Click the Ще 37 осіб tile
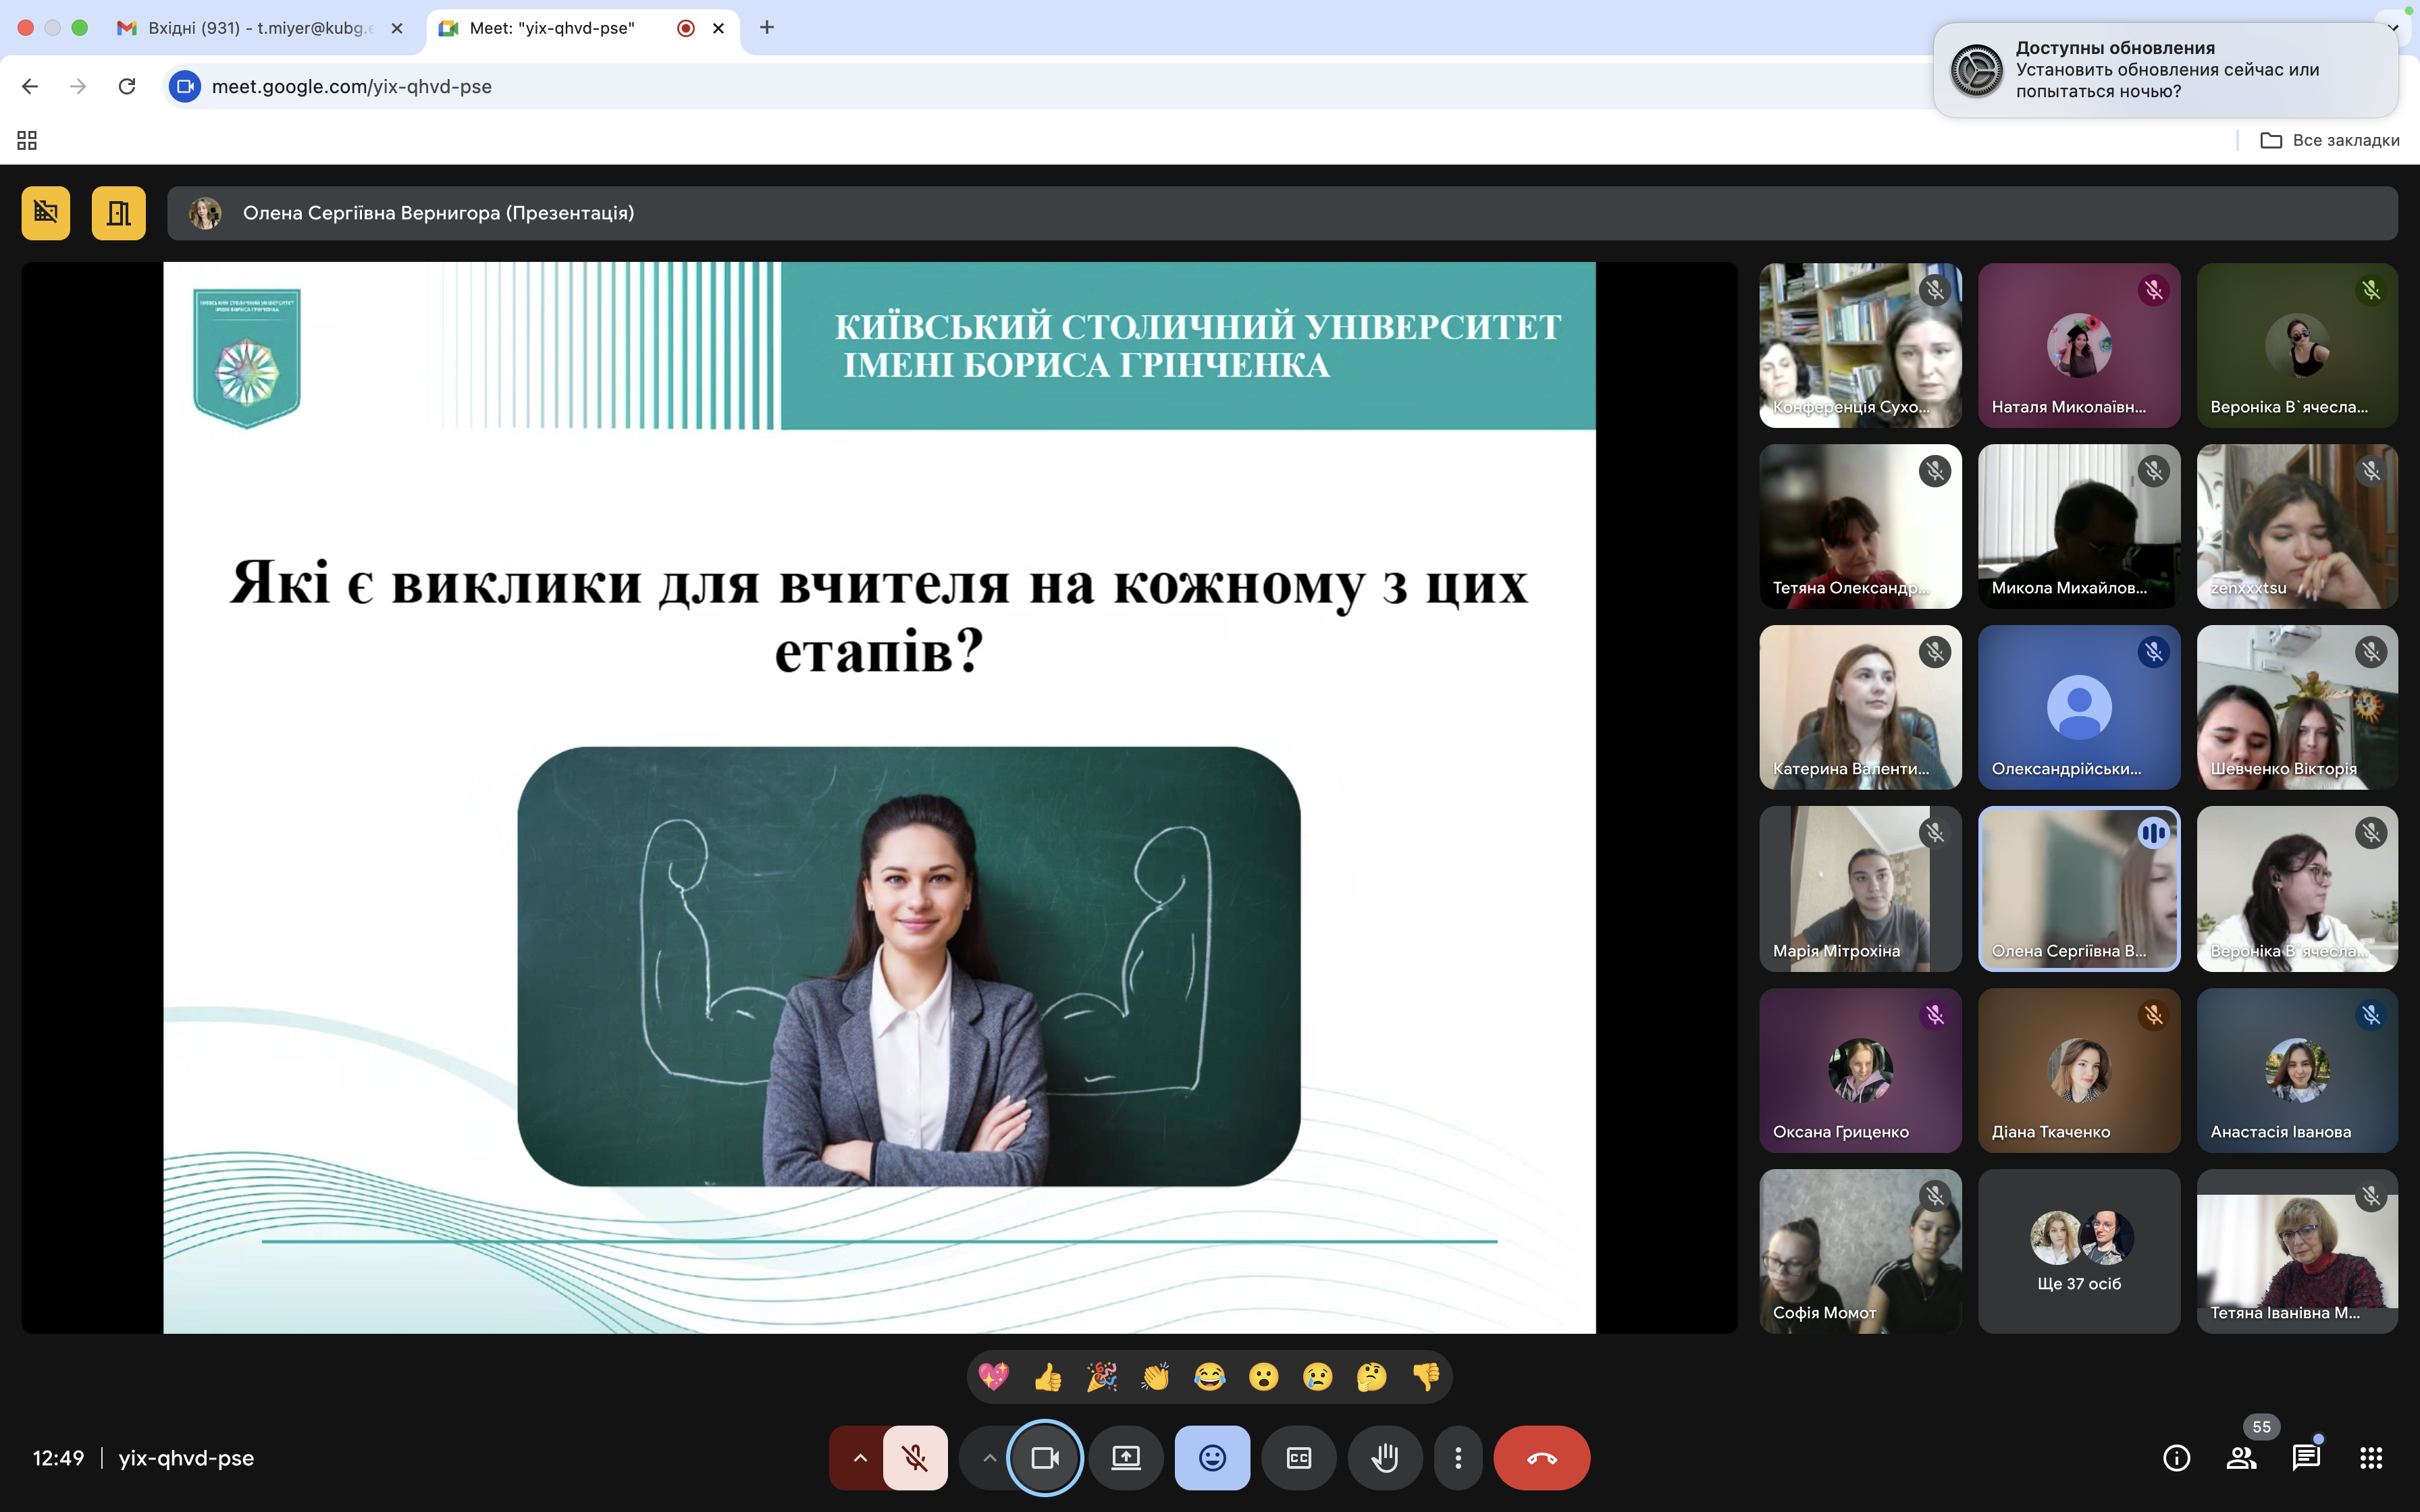2420x1512 pixels. (x=2079, y=1251)
